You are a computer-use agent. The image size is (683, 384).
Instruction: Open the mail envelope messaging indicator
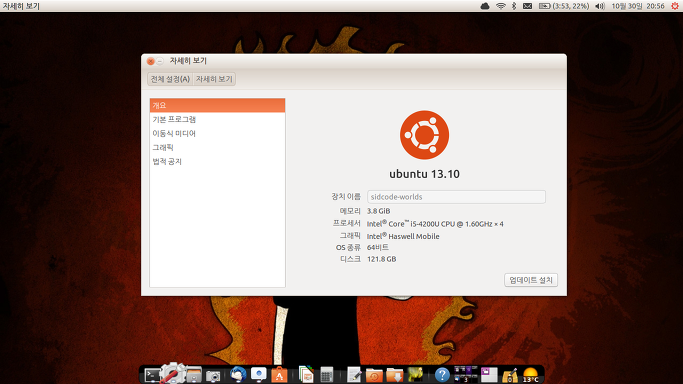pos(527,6)
